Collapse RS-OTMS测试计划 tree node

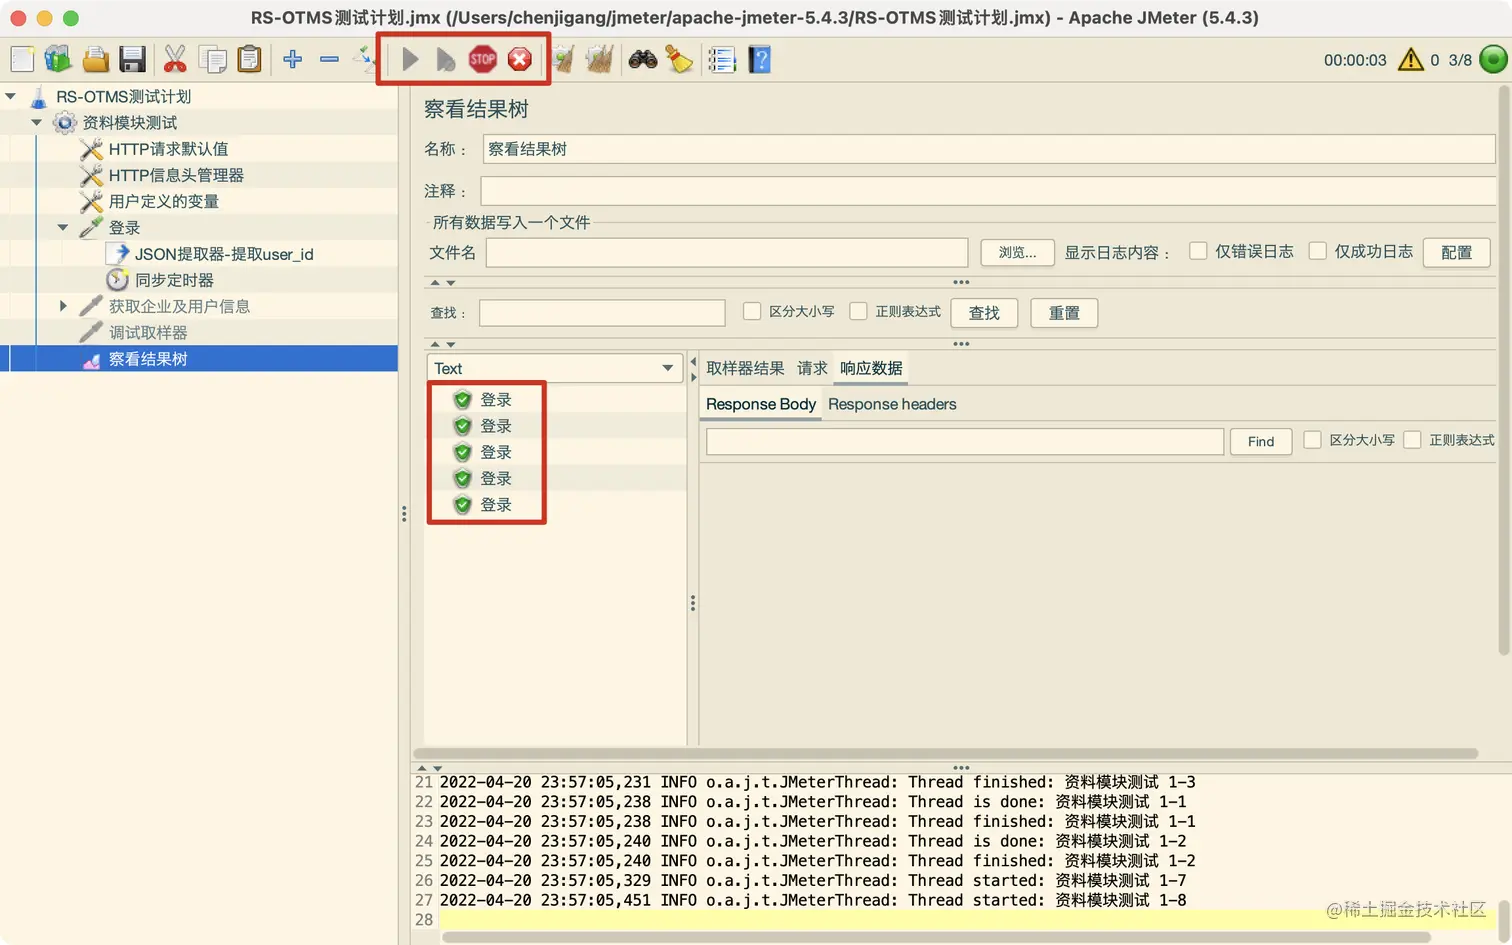(x=11, y=96)
